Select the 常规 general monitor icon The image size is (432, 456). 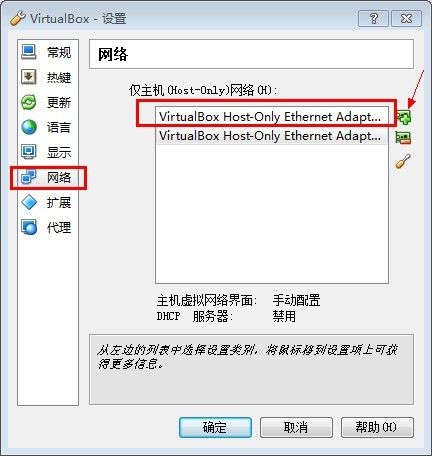point(29,52)
